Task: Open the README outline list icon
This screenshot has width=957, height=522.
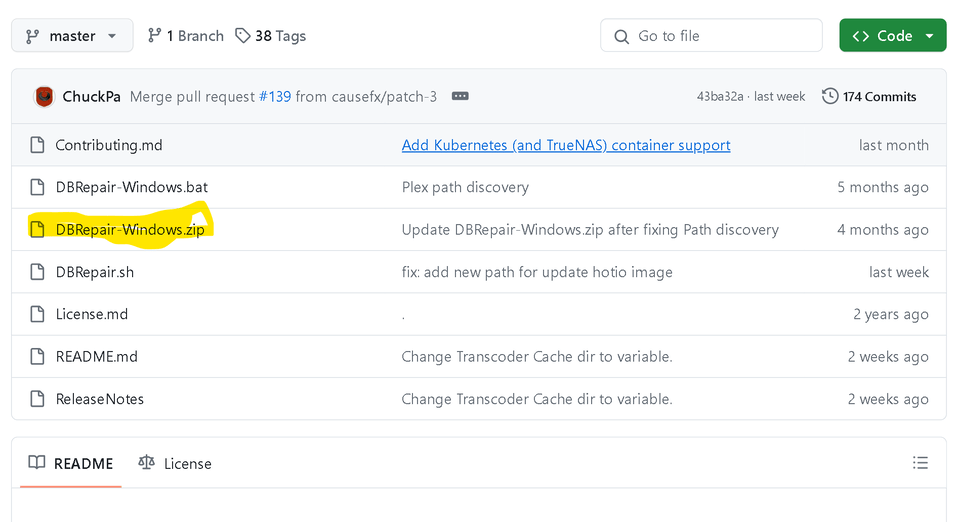Action: [920, 463]
